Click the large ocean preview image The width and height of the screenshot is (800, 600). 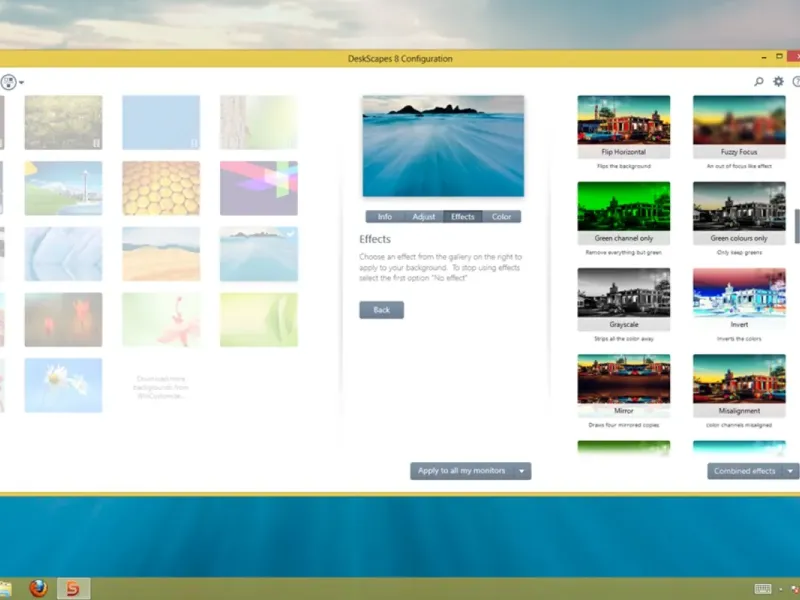point(443,146)
